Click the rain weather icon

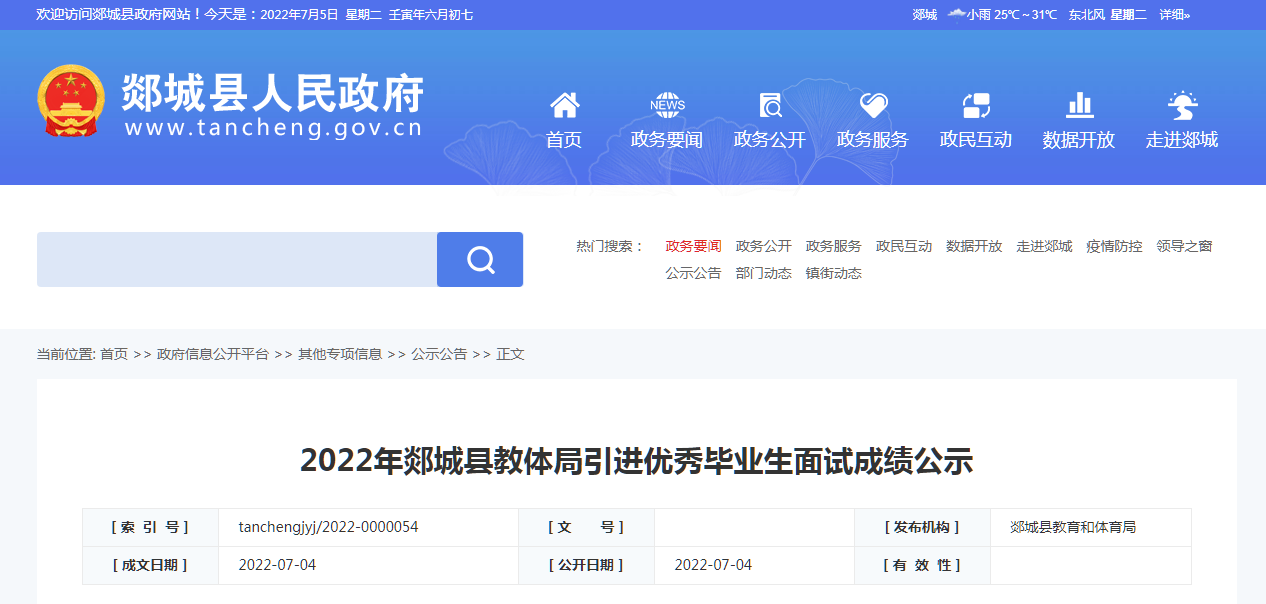tap(956, 14)
